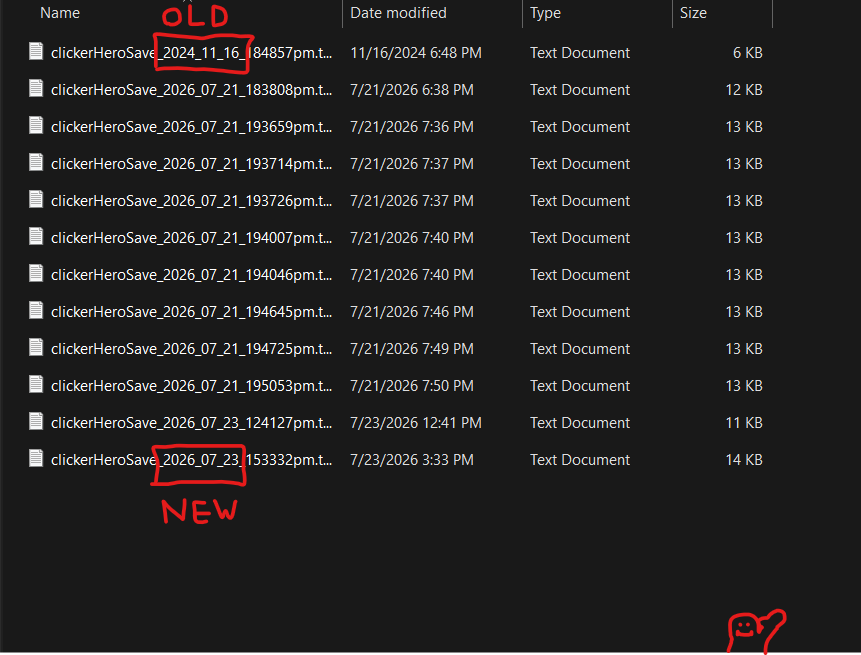This screenshot has width=861, height=655.
Task: Click the date 7/21/2026 7:50 PM
Action: [x=412, y=386]
